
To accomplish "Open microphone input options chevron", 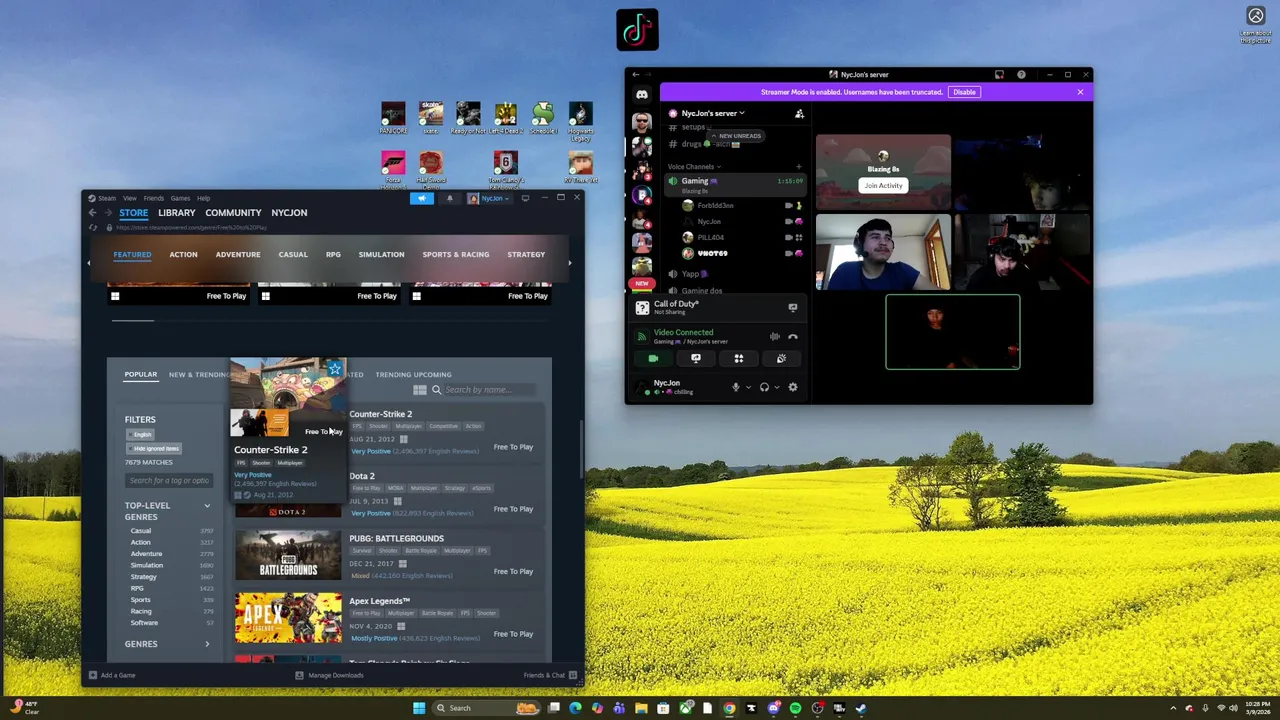I will [x=748, y=387].
